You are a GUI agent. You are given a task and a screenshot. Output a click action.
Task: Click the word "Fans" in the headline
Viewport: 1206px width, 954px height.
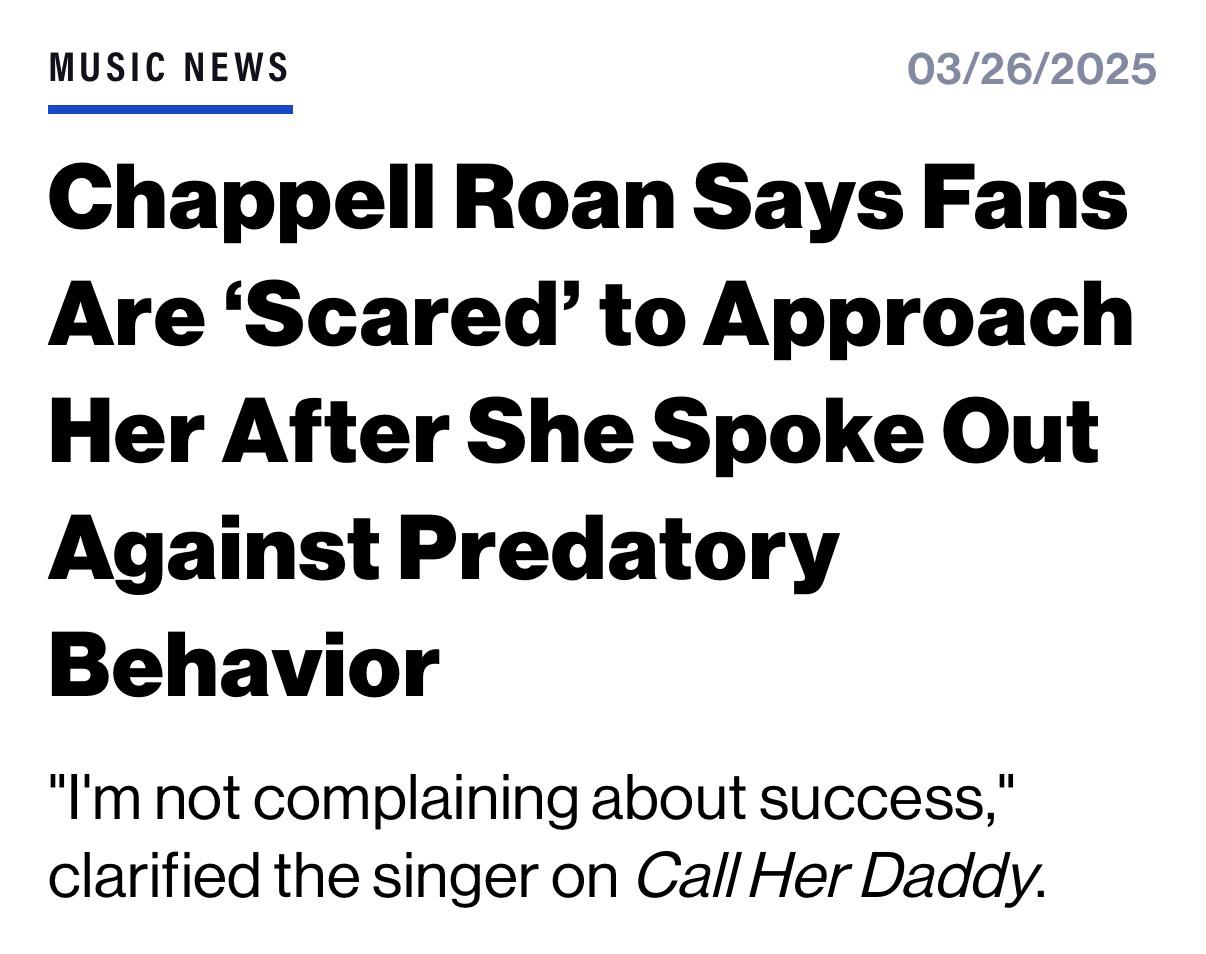point(1025,199)
